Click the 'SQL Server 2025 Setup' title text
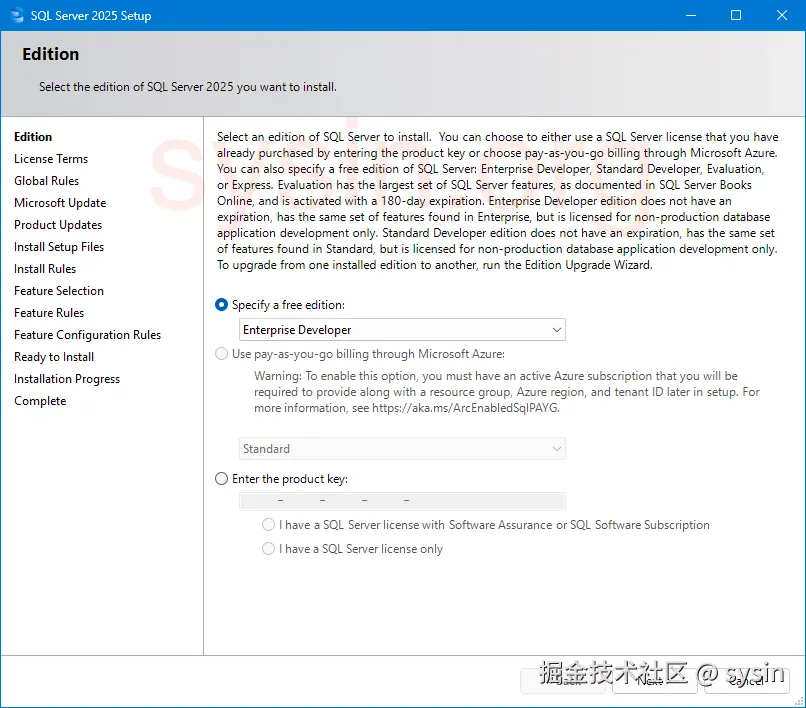 [x=91, y=16]
